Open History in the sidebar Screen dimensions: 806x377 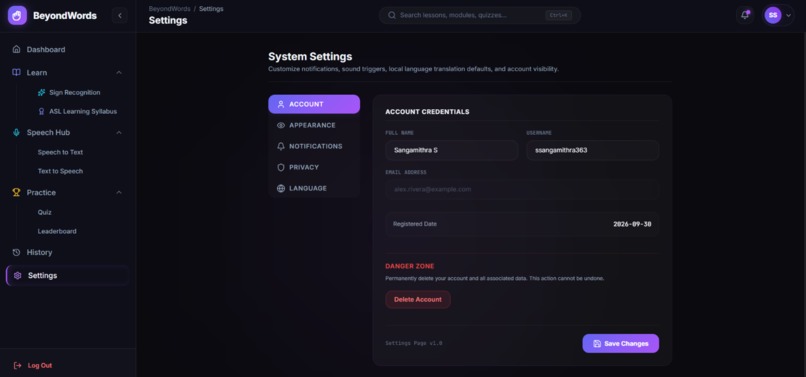tap(67, 253)
